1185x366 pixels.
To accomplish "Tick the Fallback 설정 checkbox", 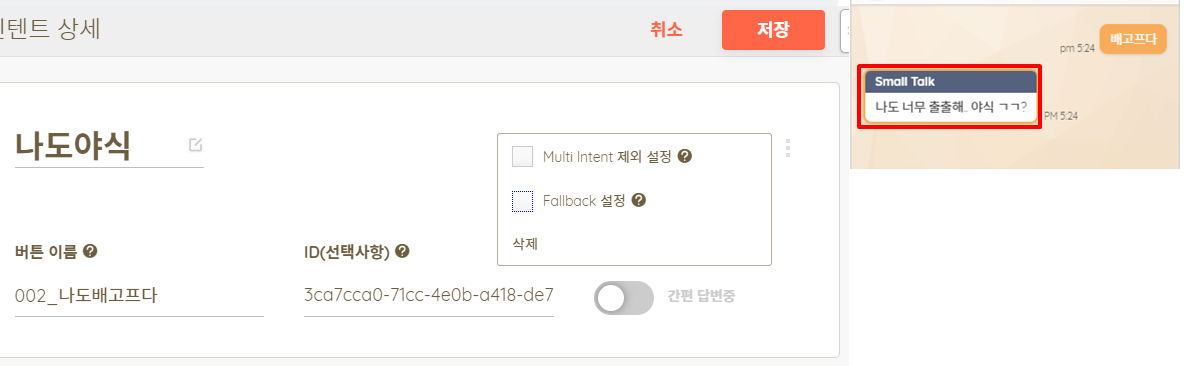I will (523, 201).
